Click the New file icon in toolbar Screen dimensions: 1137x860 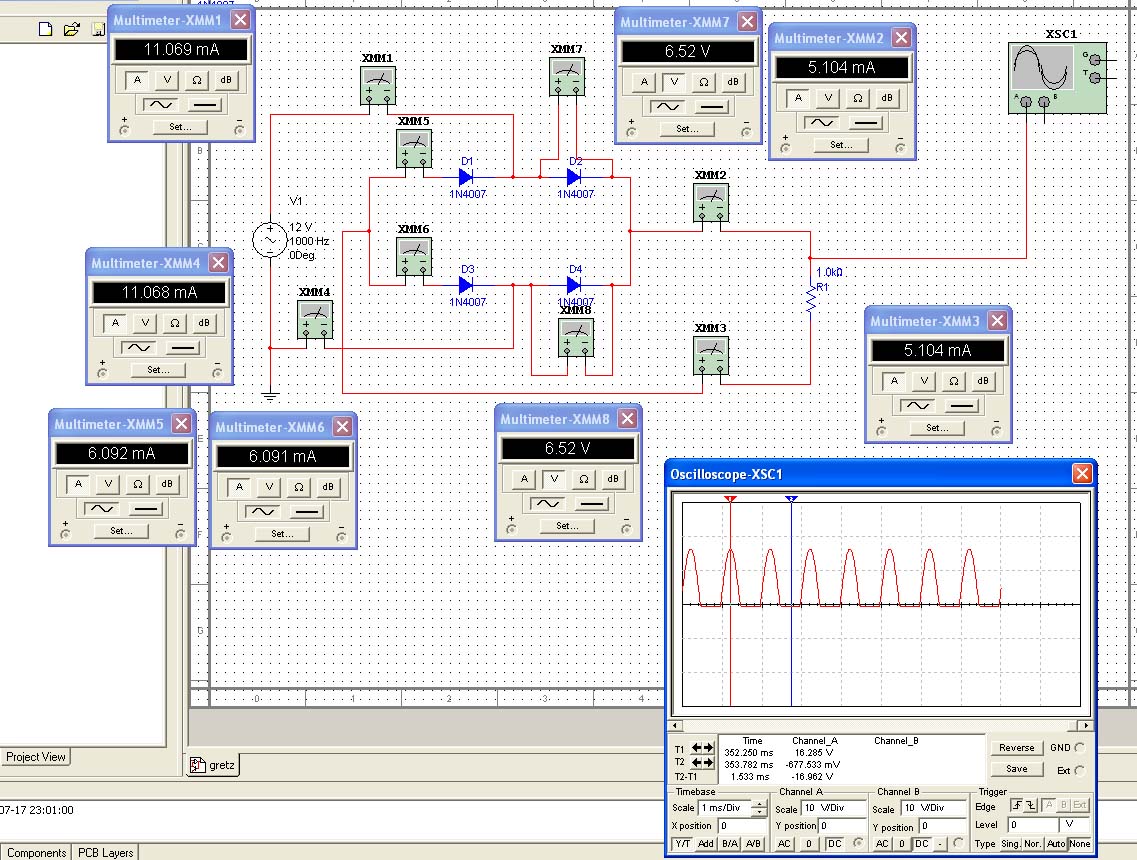pyautogui.click(x=45, y=29)
